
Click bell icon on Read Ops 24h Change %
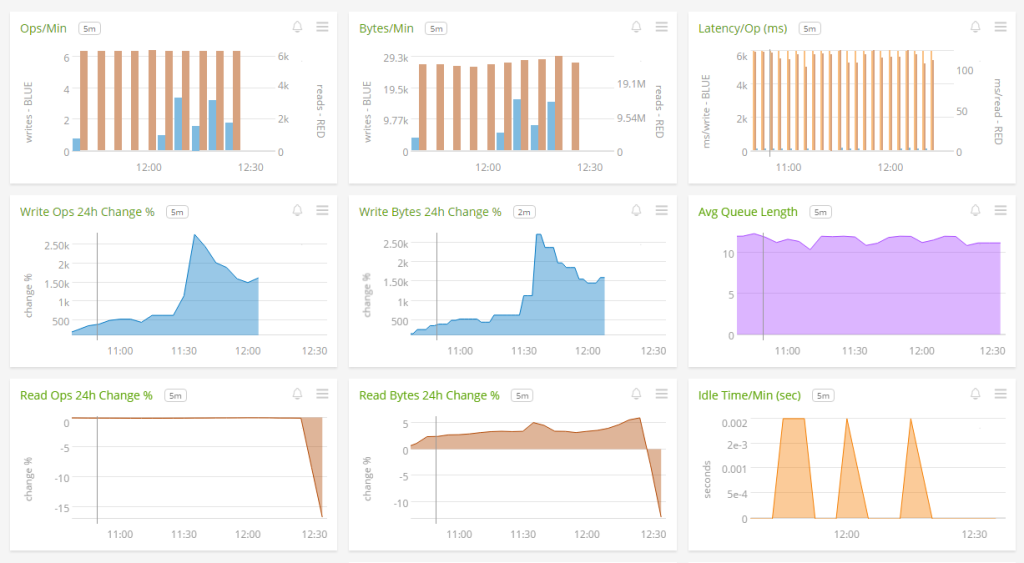[x=297, y=395]
